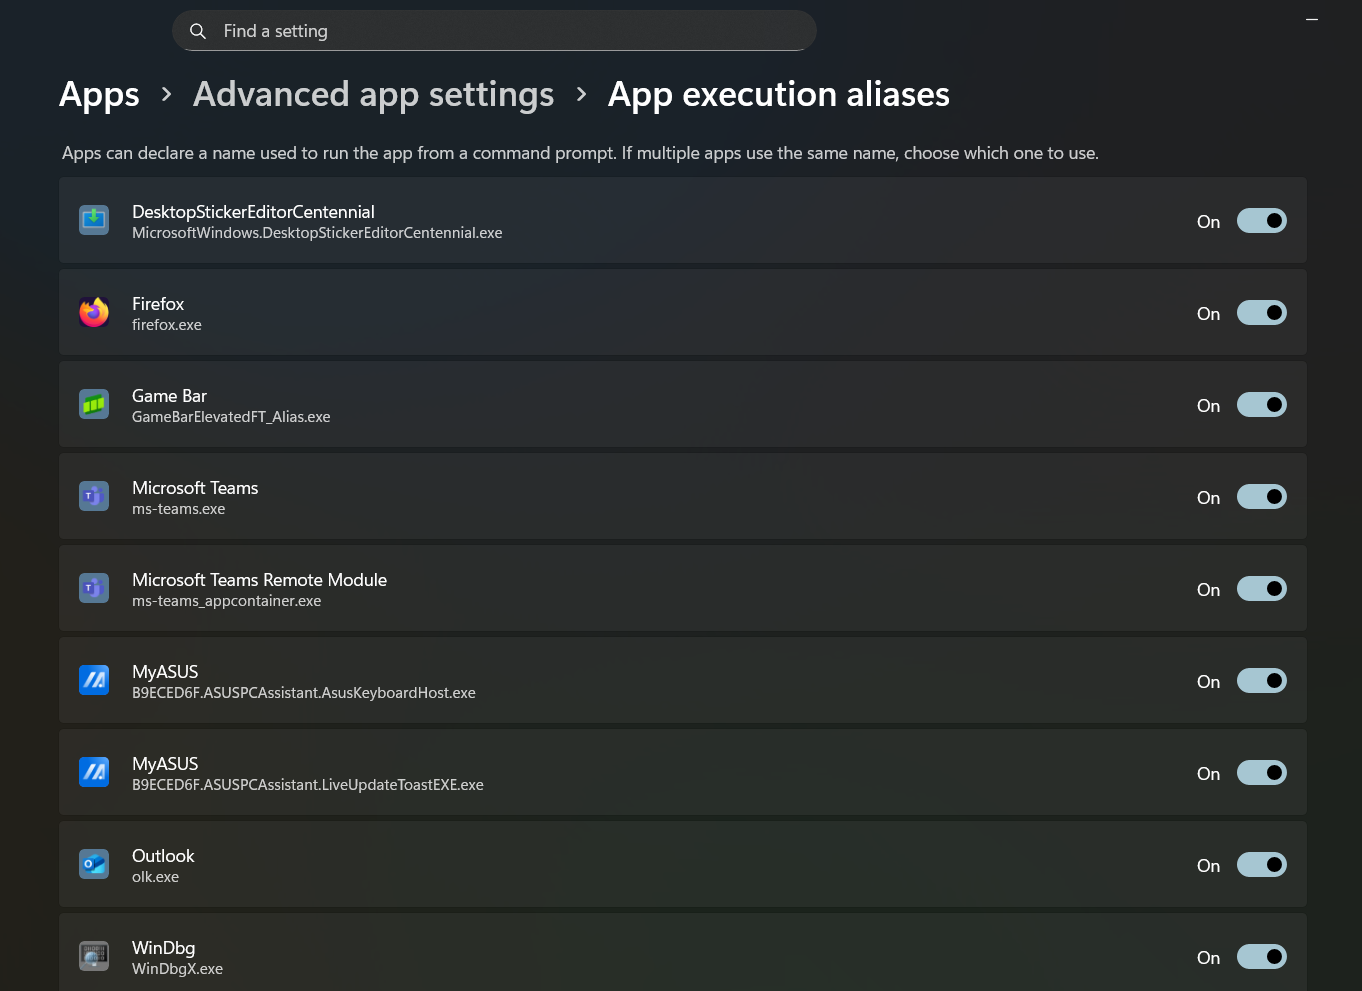
Task: Click the WinDbg app icon
Action: [x=94, y=956]
